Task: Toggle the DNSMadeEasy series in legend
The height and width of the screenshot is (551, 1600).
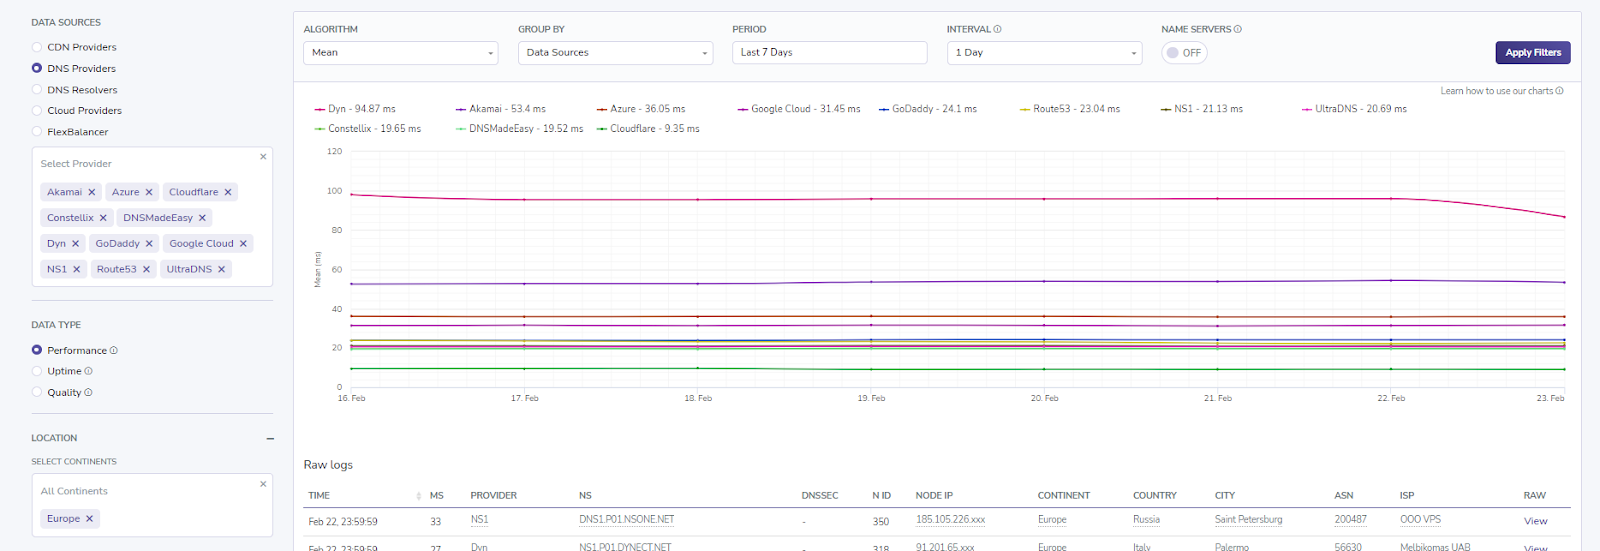Action: coord(520,129)
